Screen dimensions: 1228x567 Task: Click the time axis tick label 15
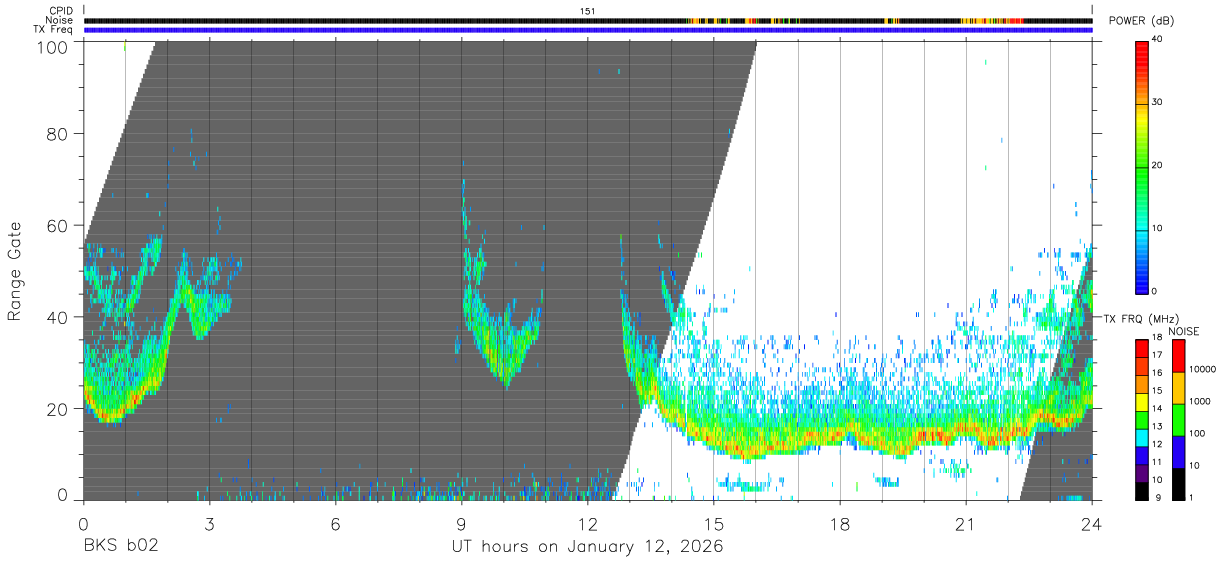click(x=714, y=524)
